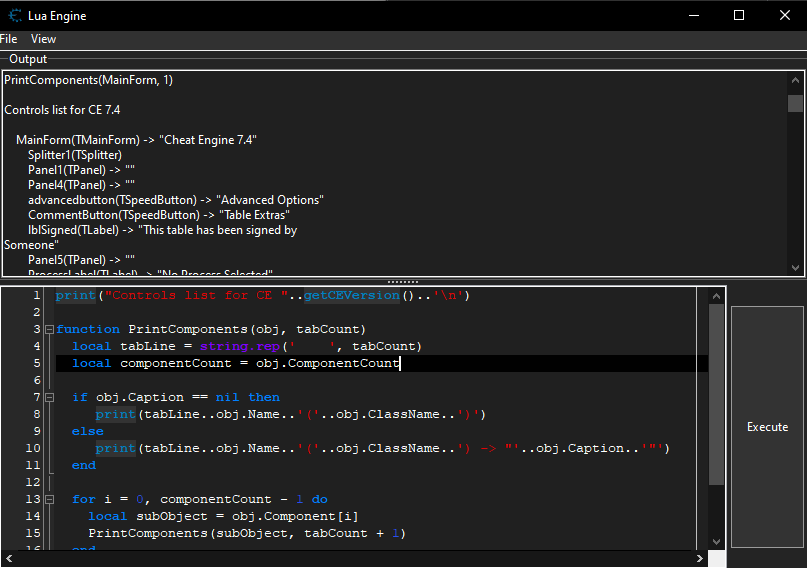Open the File menu
Image resolution: width=807 pixels, height=568 pixels.
(x=9, y=39)
